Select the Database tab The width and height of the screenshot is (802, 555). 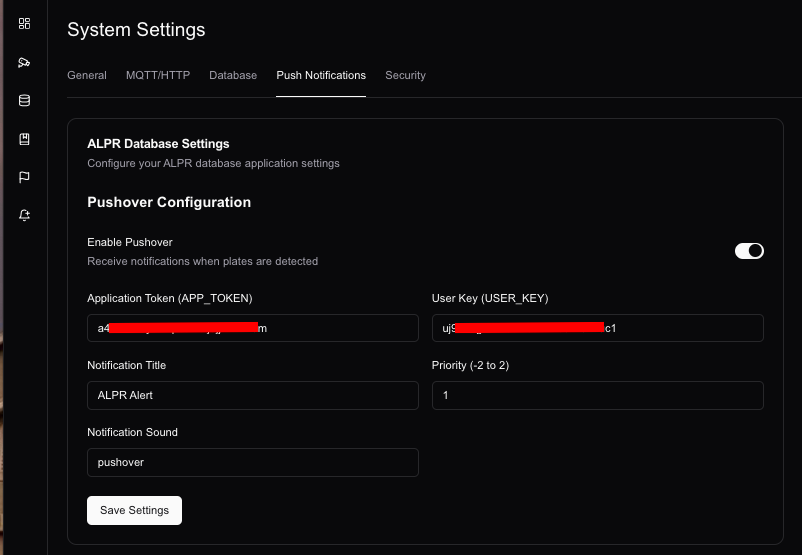click(233, 75)
